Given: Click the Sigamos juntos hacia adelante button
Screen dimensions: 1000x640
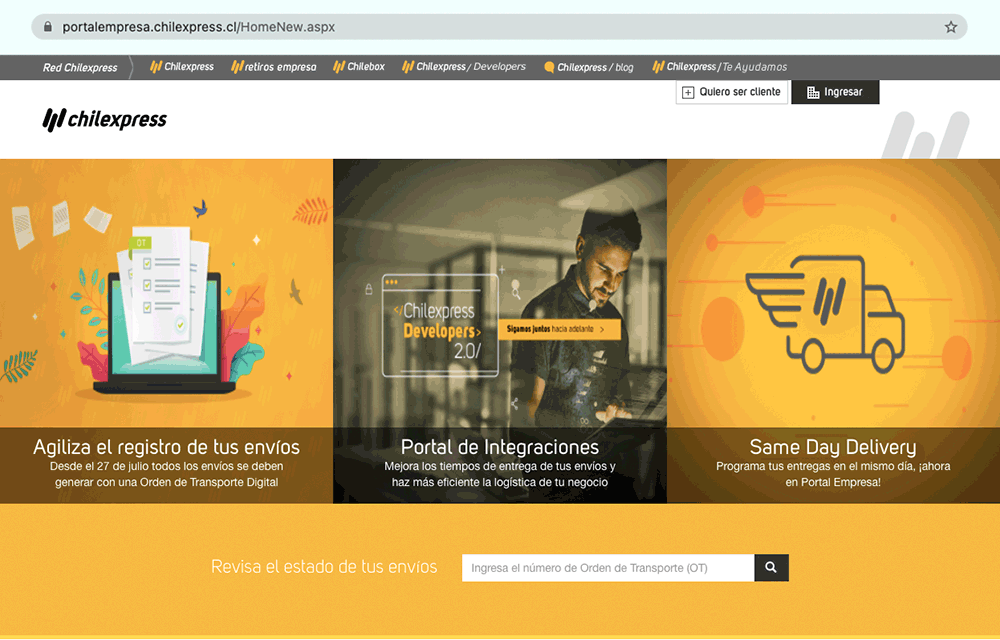Looking at the screenshot, I should pos(559,330).
